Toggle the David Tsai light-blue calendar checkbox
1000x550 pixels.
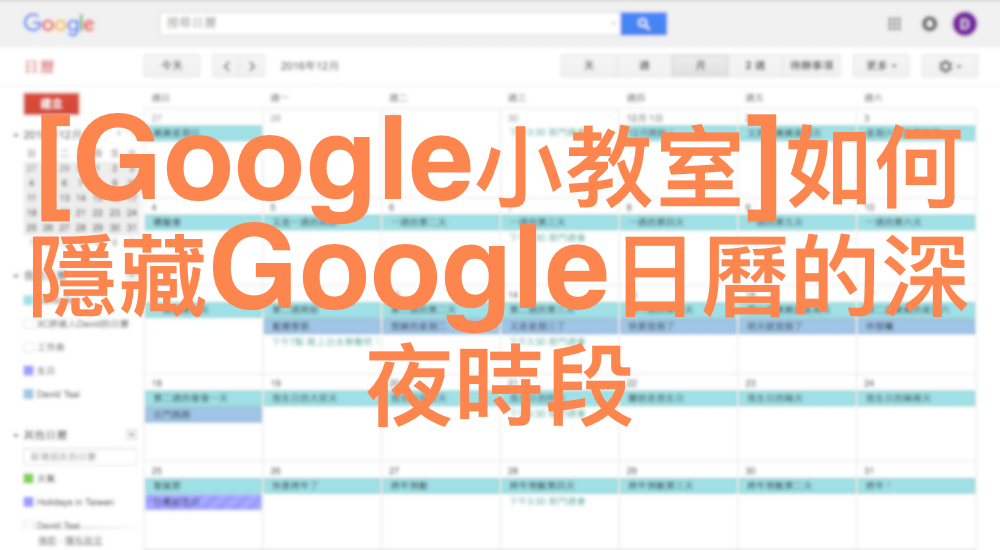tap(28, 394)
